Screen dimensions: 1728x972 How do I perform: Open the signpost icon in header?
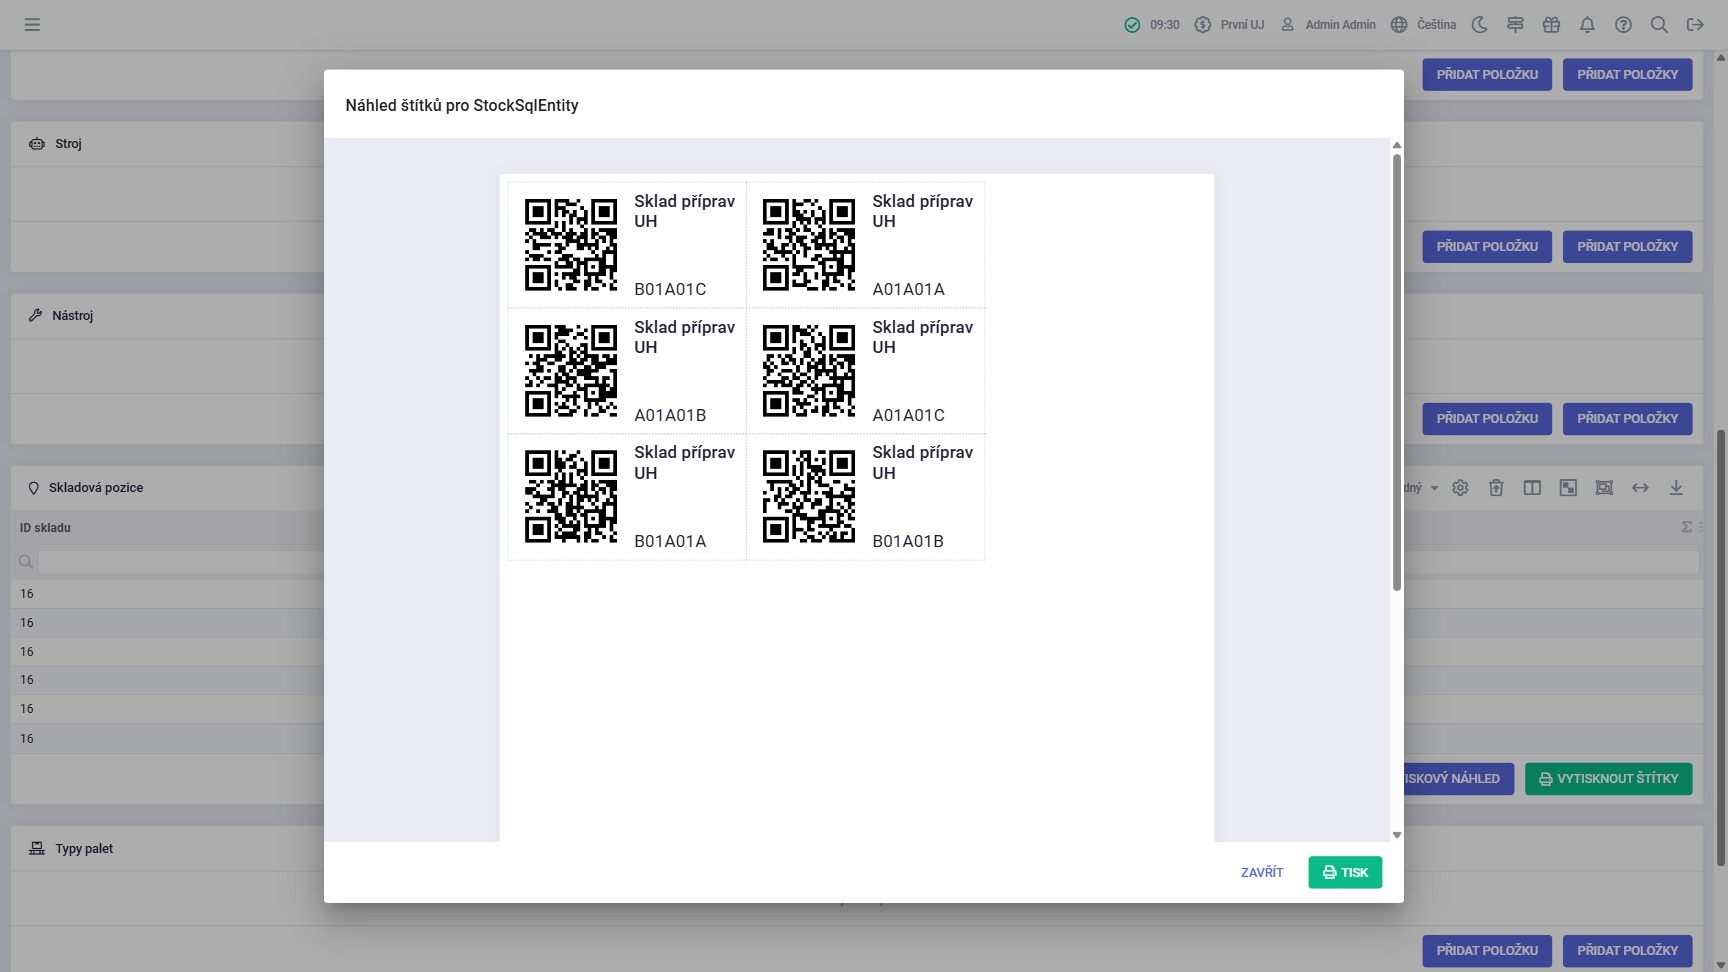coord(1515,25)
